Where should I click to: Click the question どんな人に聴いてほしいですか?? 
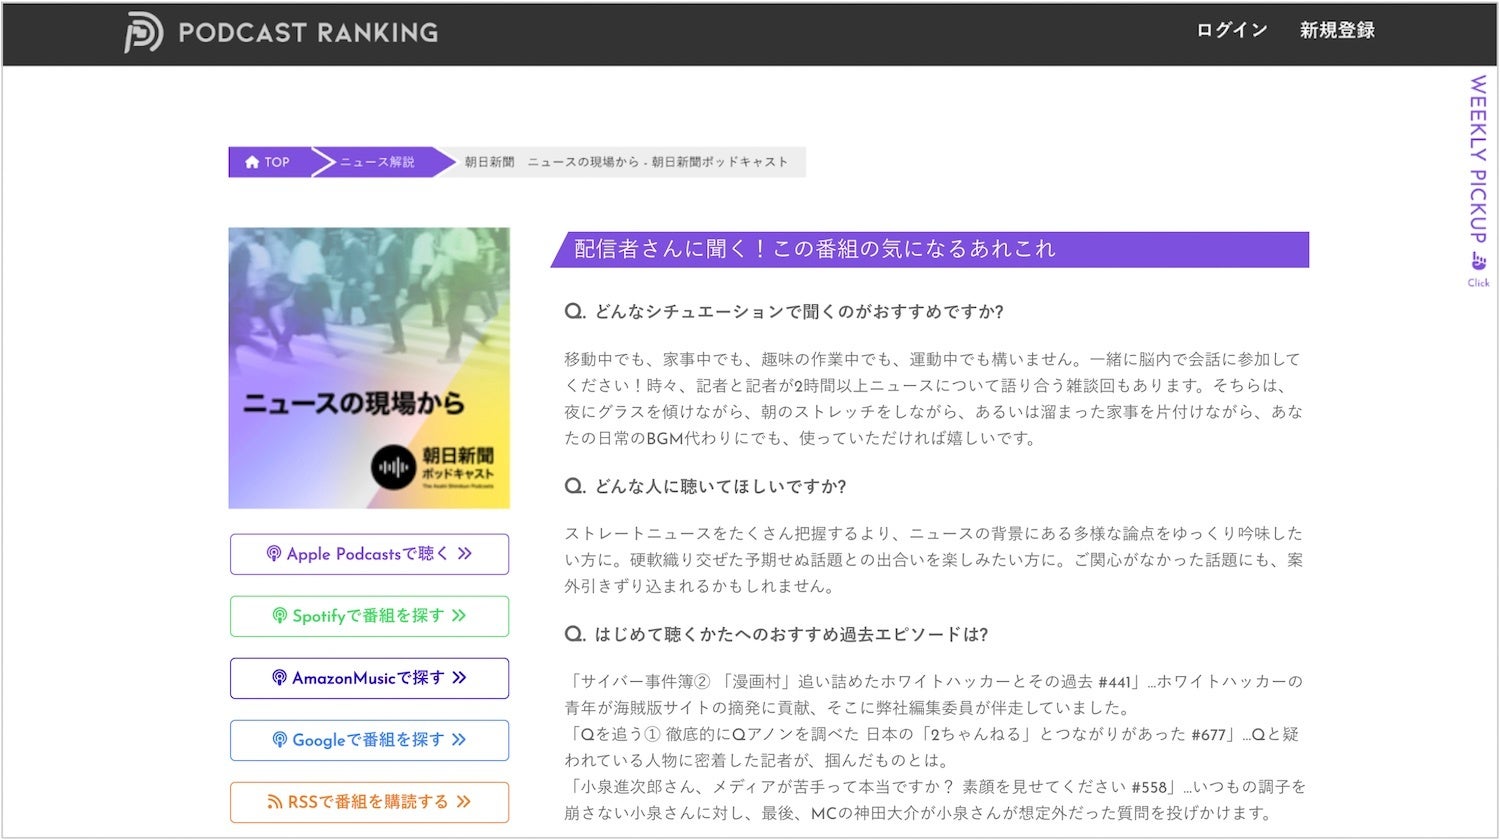(x=705, y=487)
